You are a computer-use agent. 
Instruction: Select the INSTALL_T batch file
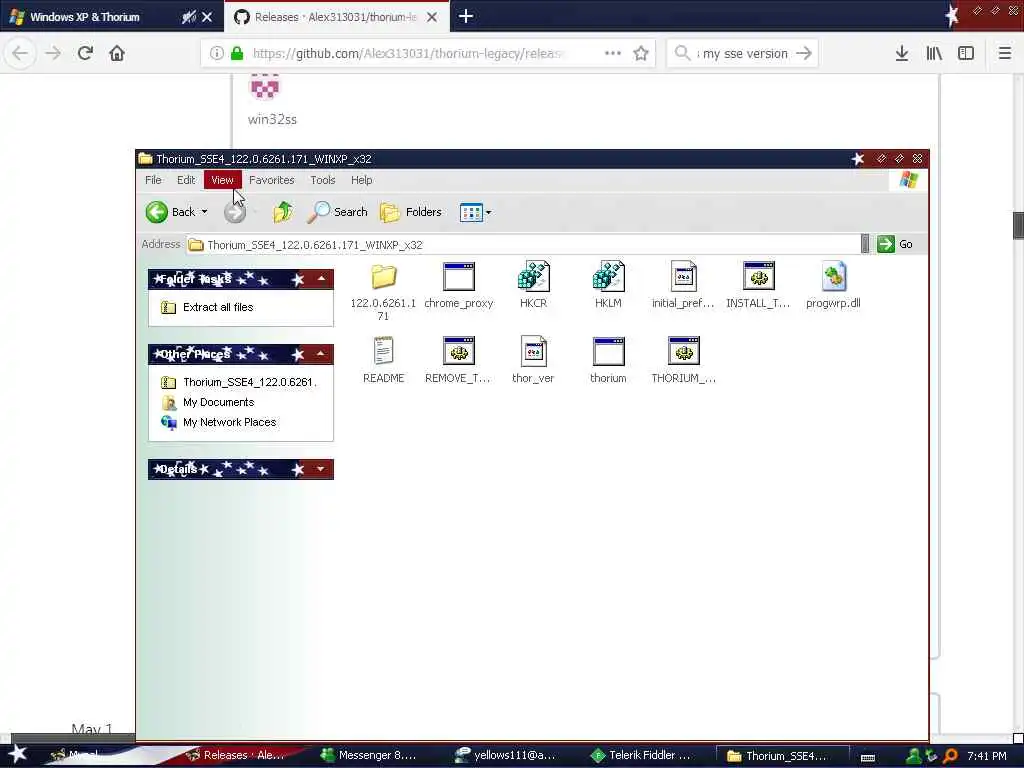point(758,276)
